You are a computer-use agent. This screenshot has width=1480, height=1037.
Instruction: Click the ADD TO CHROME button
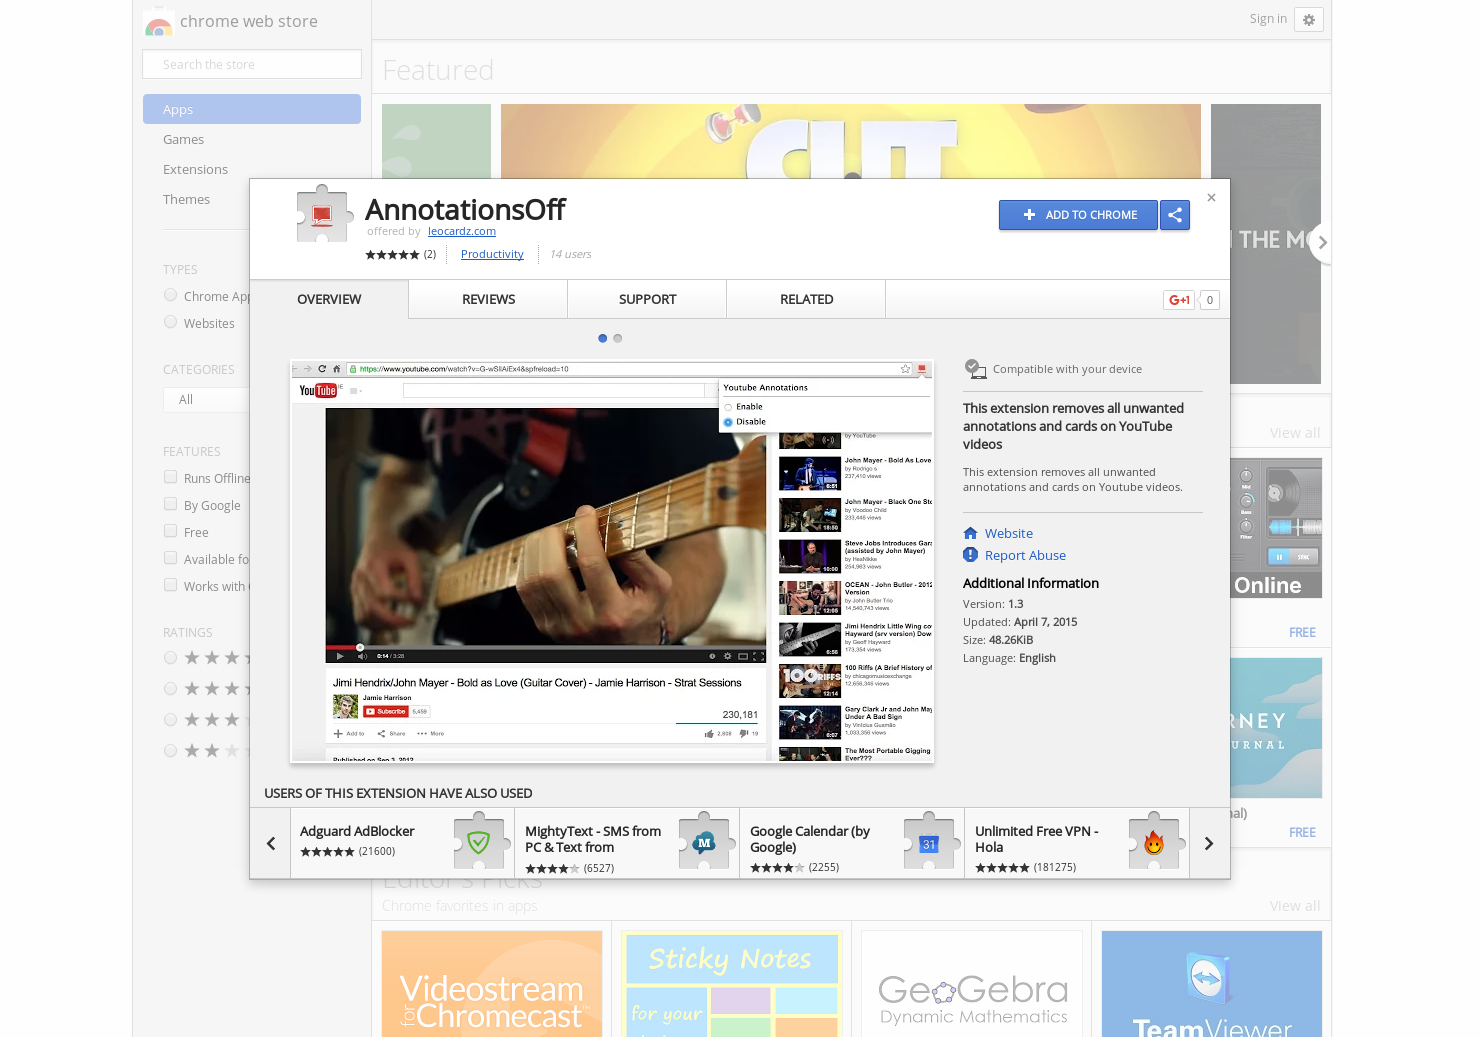[x=1078, y=215]
